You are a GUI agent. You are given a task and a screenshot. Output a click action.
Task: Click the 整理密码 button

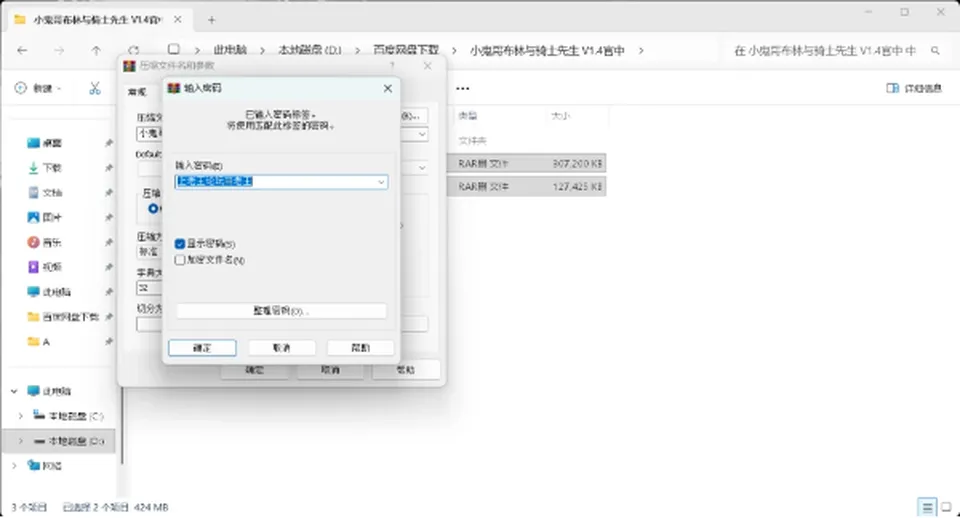[281, 311]
